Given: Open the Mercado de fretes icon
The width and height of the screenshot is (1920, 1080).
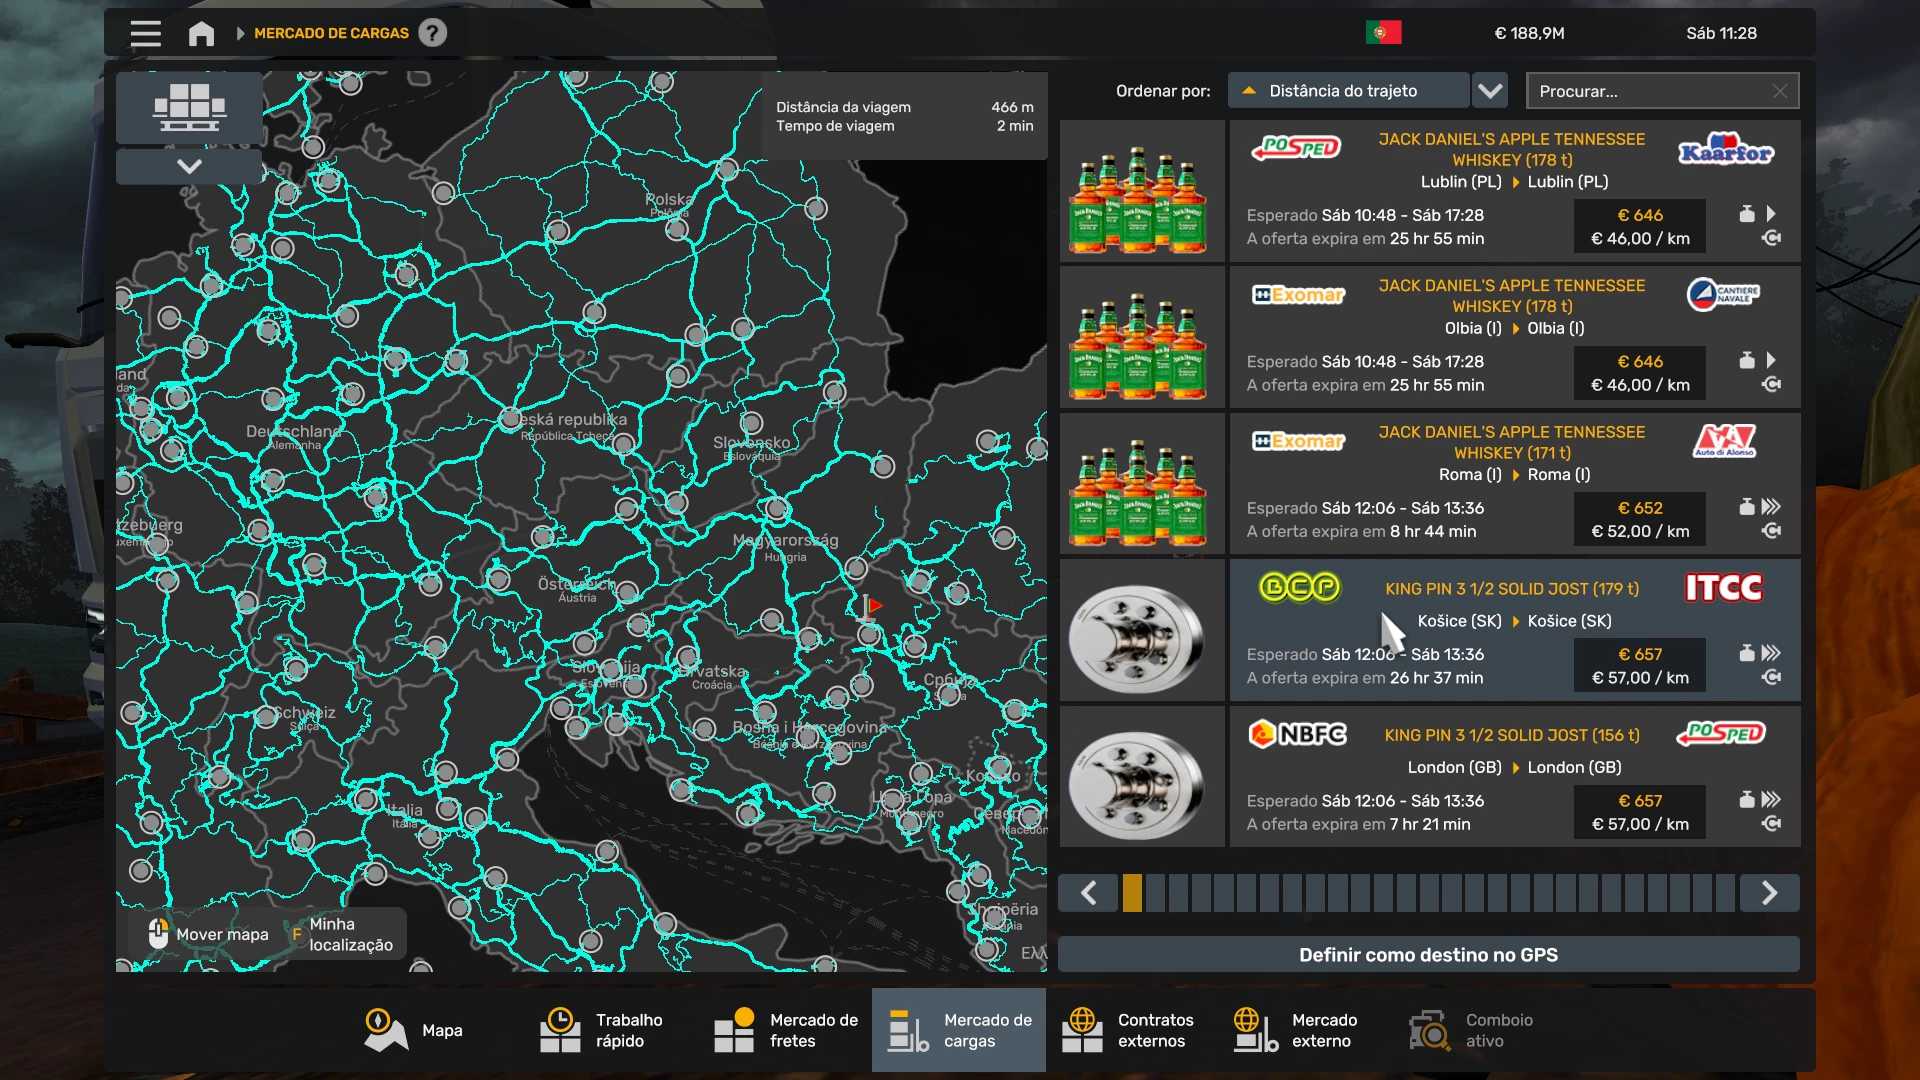Looking at the screenshot, I should (734, 1030).
